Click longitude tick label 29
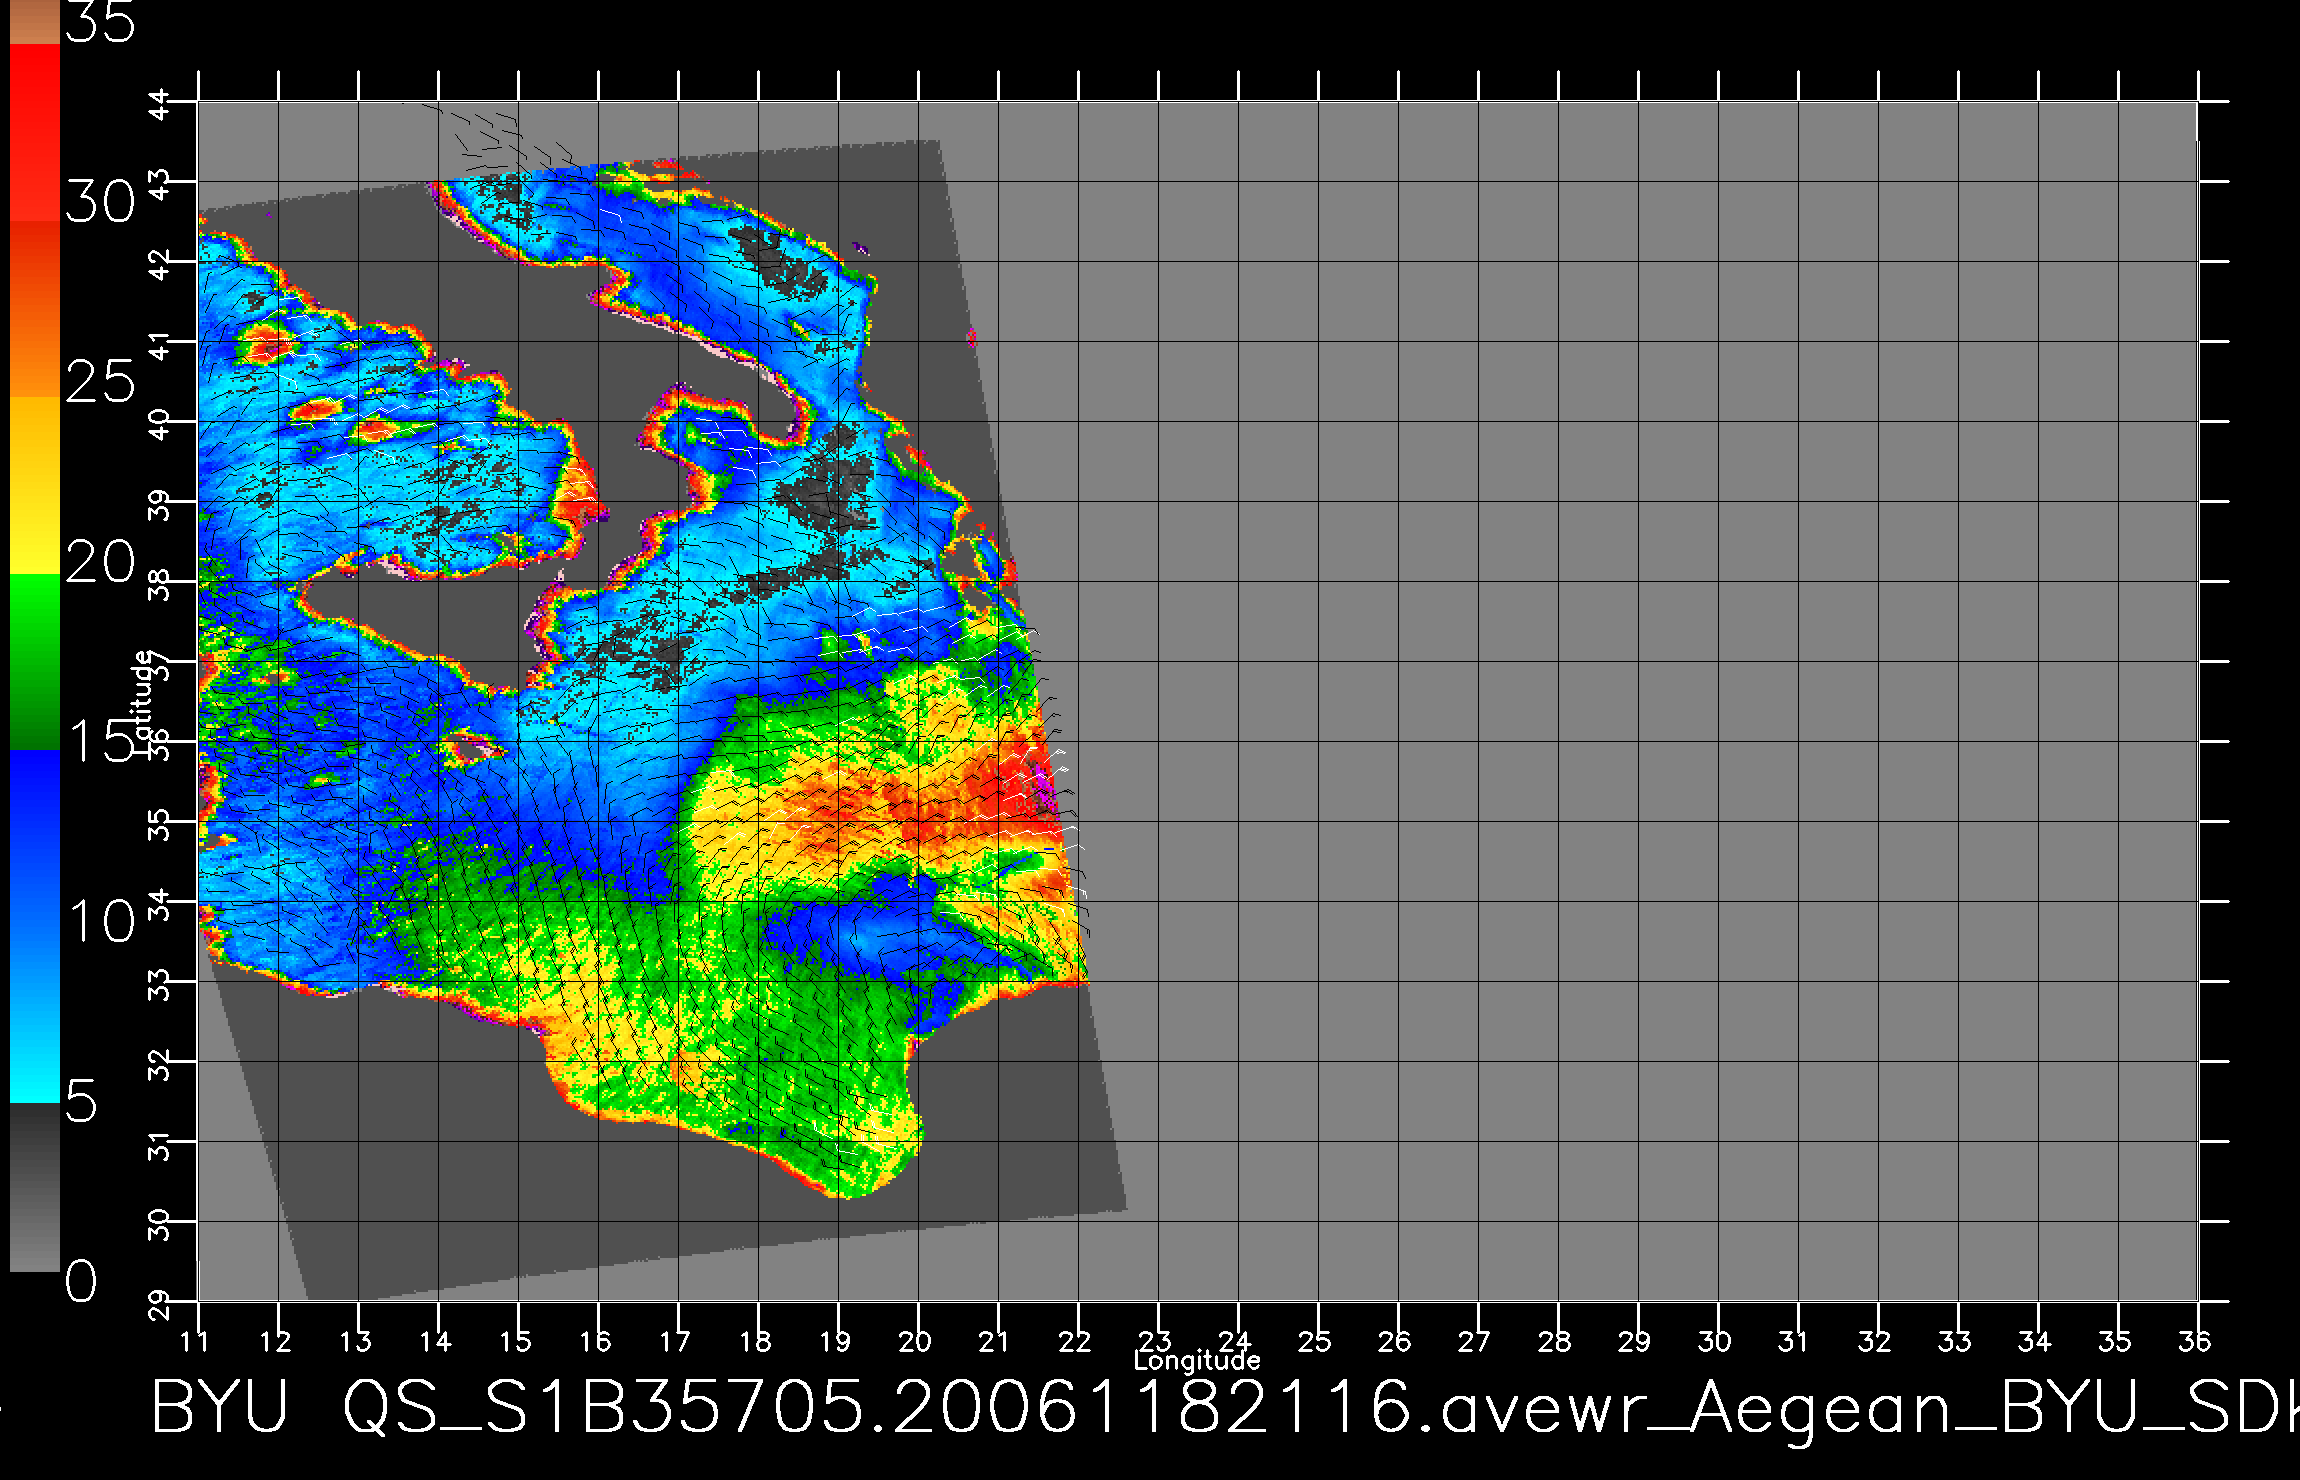 pos(1635,1341)
